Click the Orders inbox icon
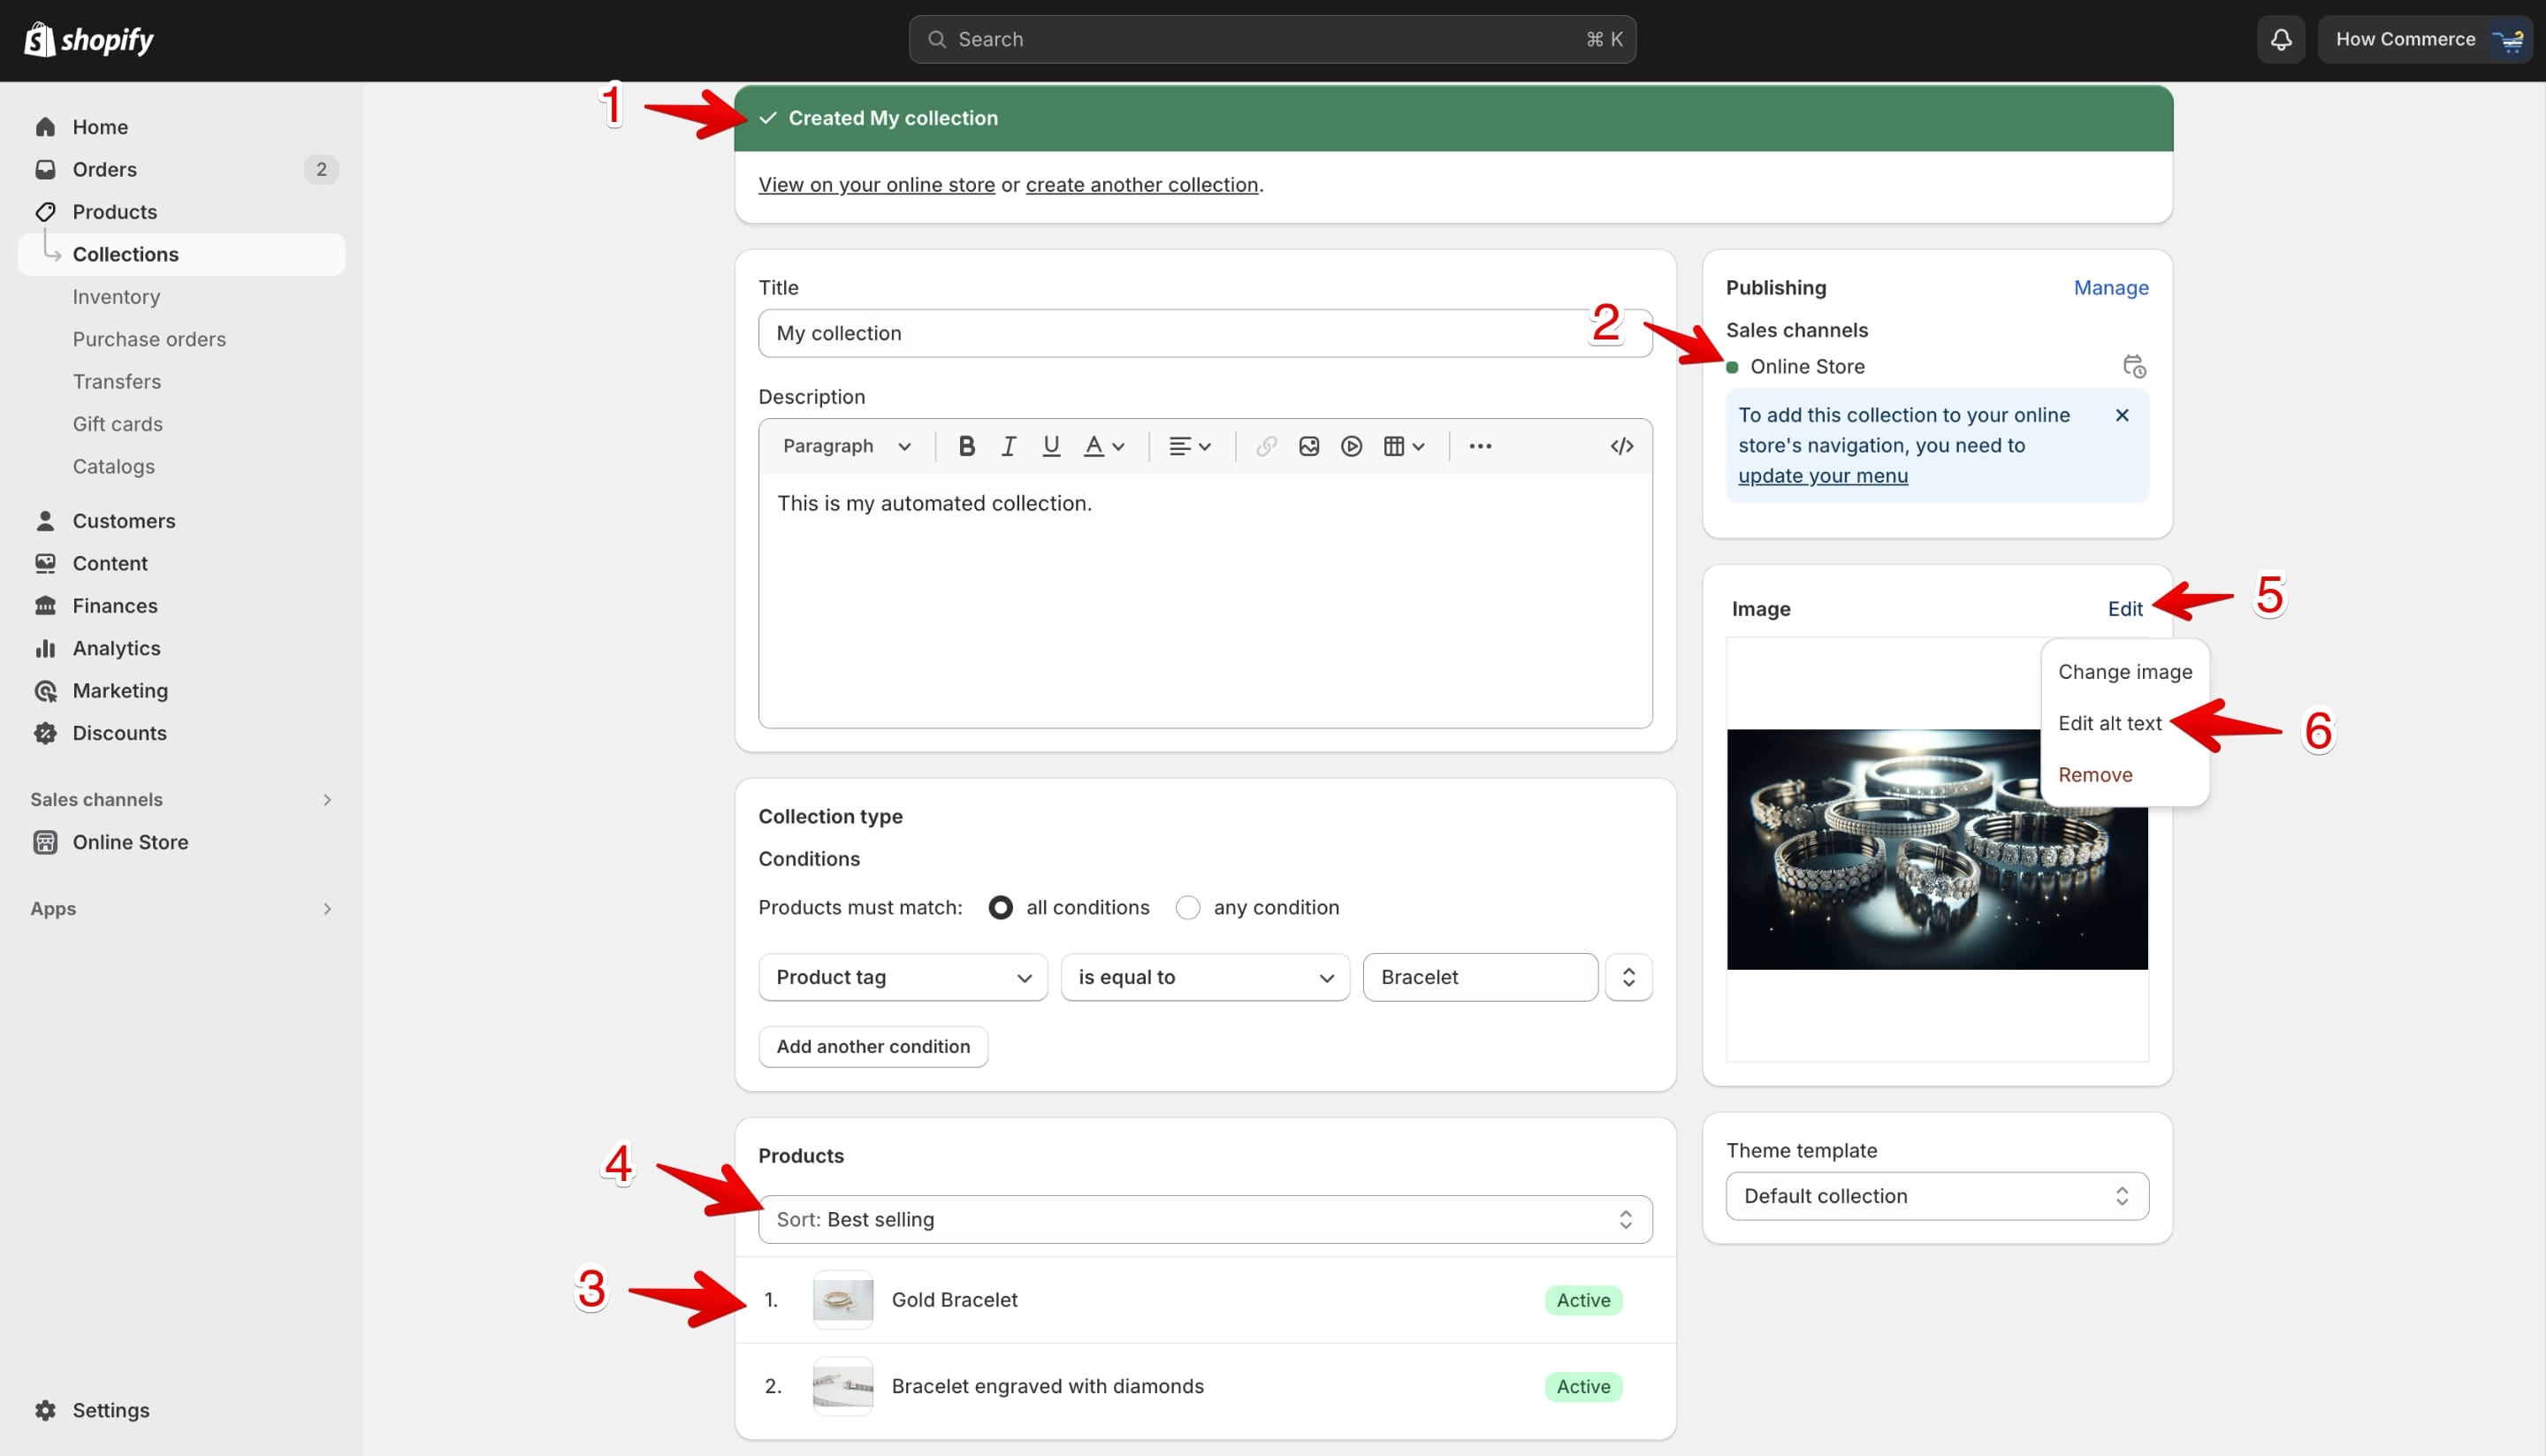 click(x=45, y=169)
